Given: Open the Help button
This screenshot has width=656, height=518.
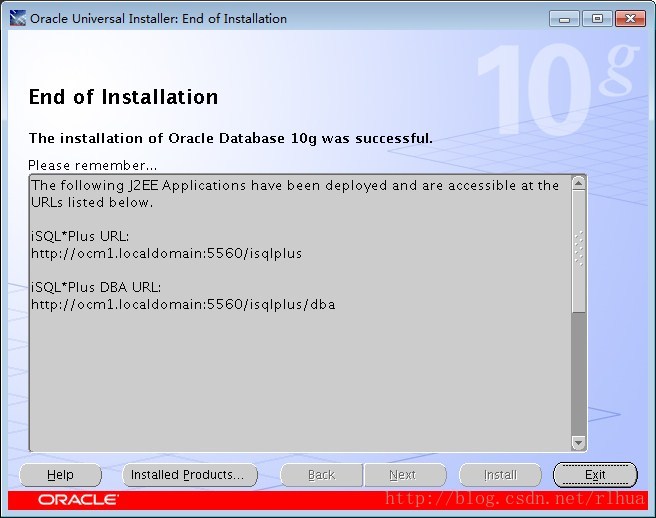Looking at the screenshot, I should [x=60, y=475].
